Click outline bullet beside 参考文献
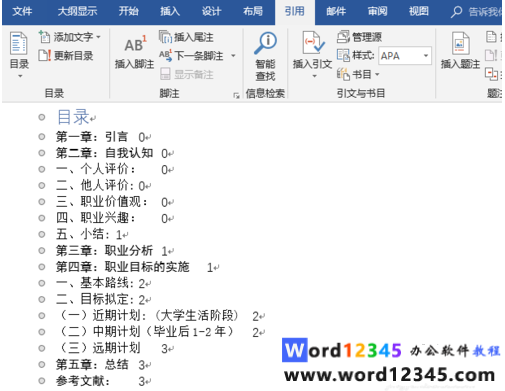This screenshot has width=505, height=391. [x=42, y=381]
